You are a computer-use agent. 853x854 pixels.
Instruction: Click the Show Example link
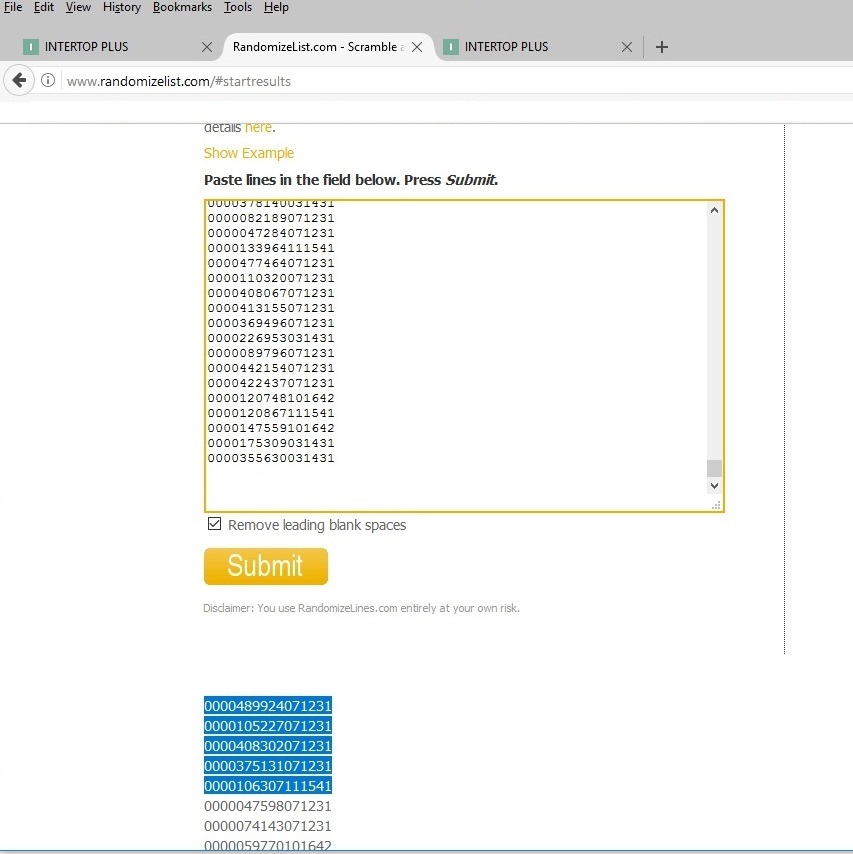coord(249,153)
